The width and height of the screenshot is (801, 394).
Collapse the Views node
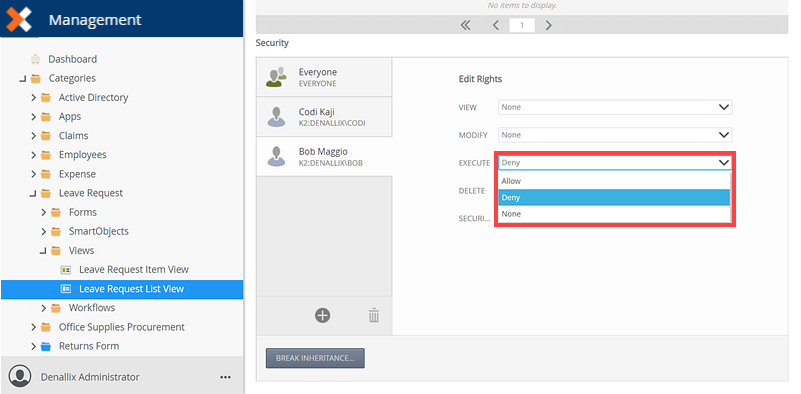[x=43, y=251]
